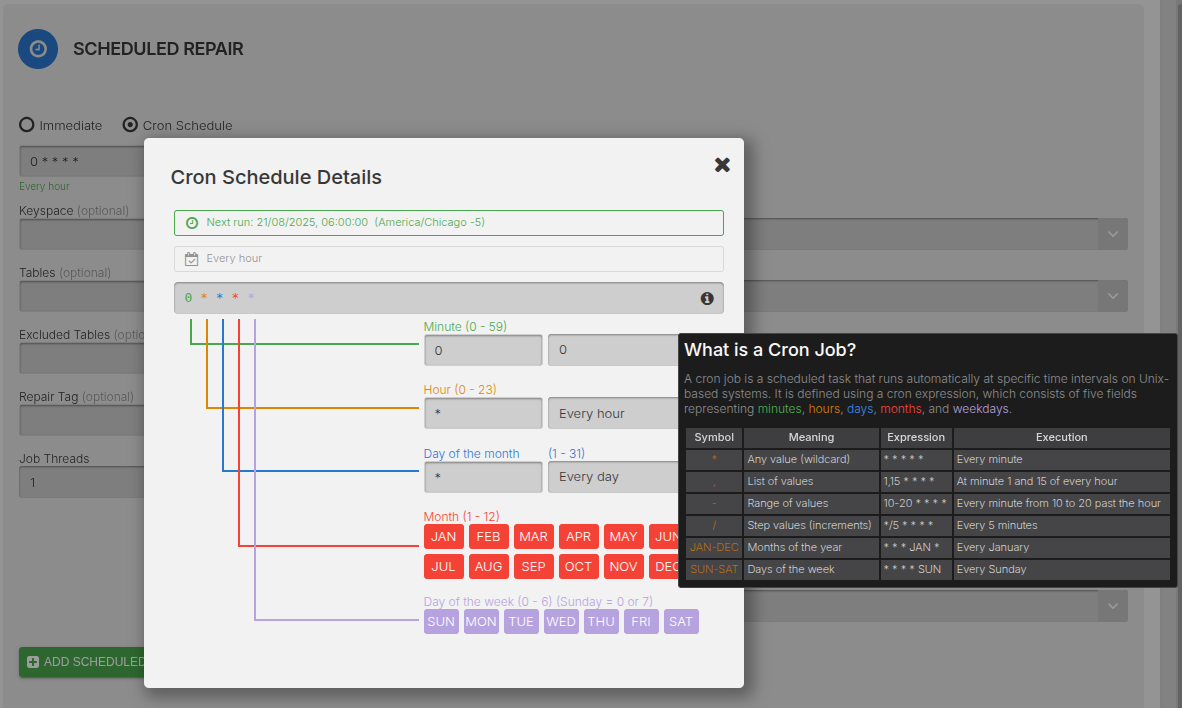Toggle the SUN weekday button

[441, 622]
